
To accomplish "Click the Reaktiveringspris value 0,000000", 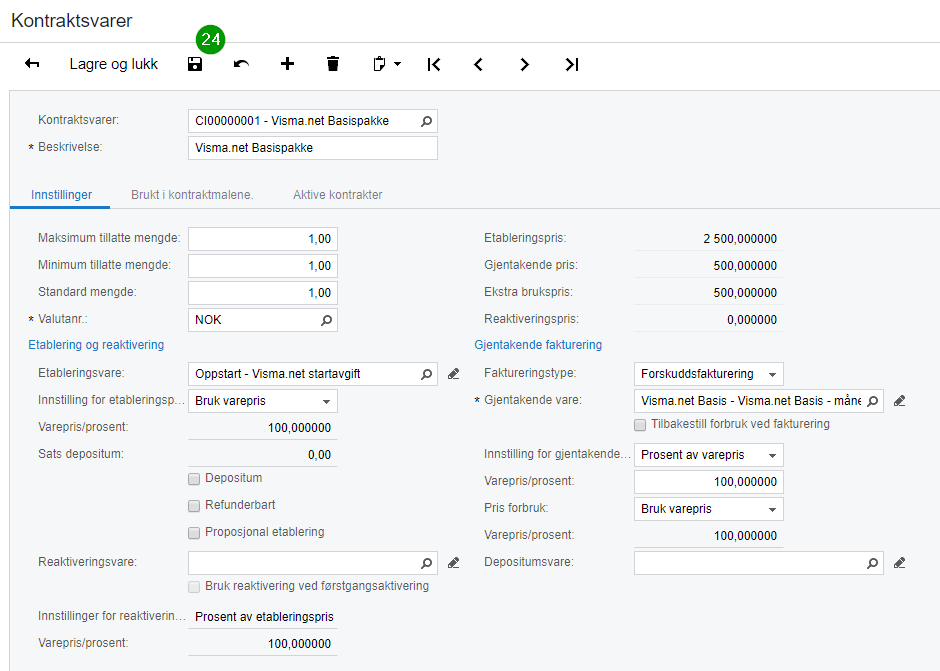I will tap(752, 320).
